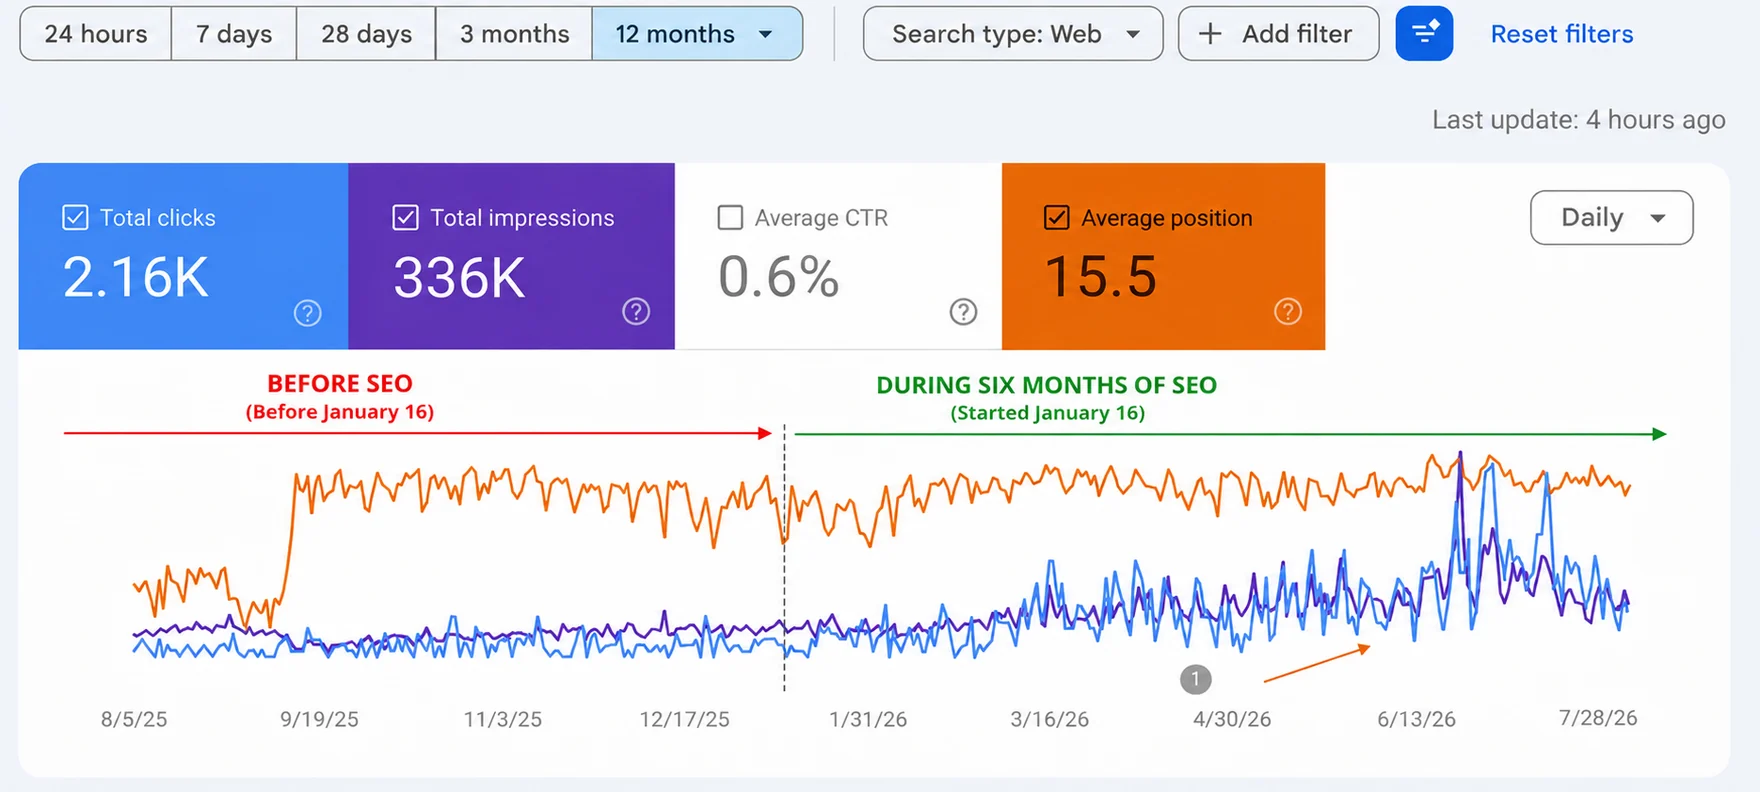The width and height of the screenshot is (1760, 792).
Task: Click the Add filter button
Action: coord(1278,34)
